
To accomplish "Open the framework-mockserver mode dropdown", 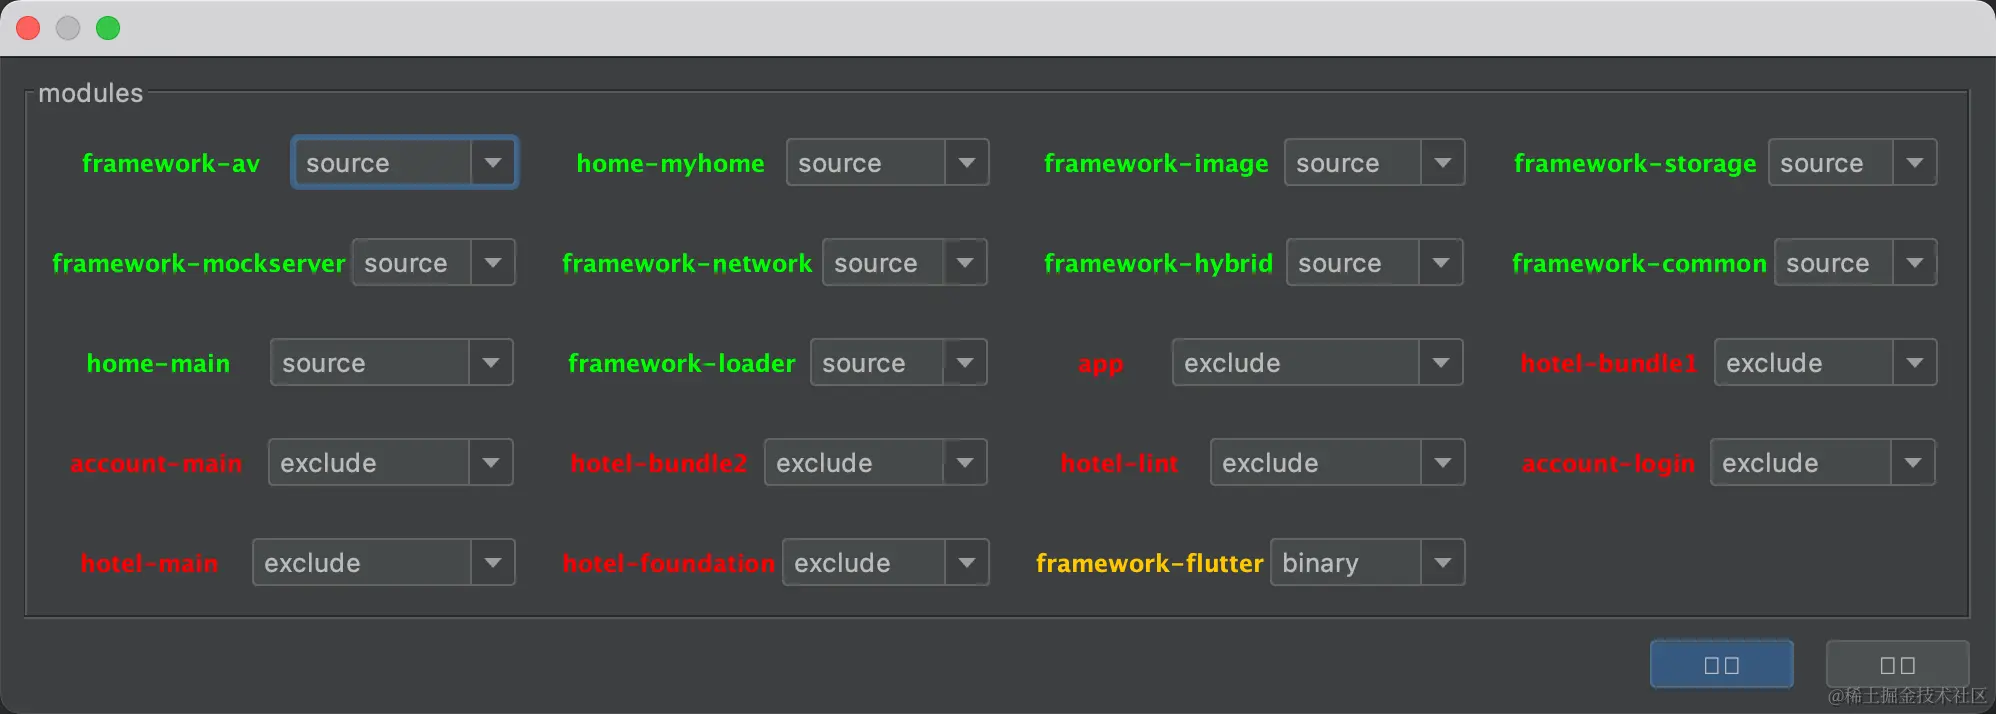I will [x=433, y=262].
